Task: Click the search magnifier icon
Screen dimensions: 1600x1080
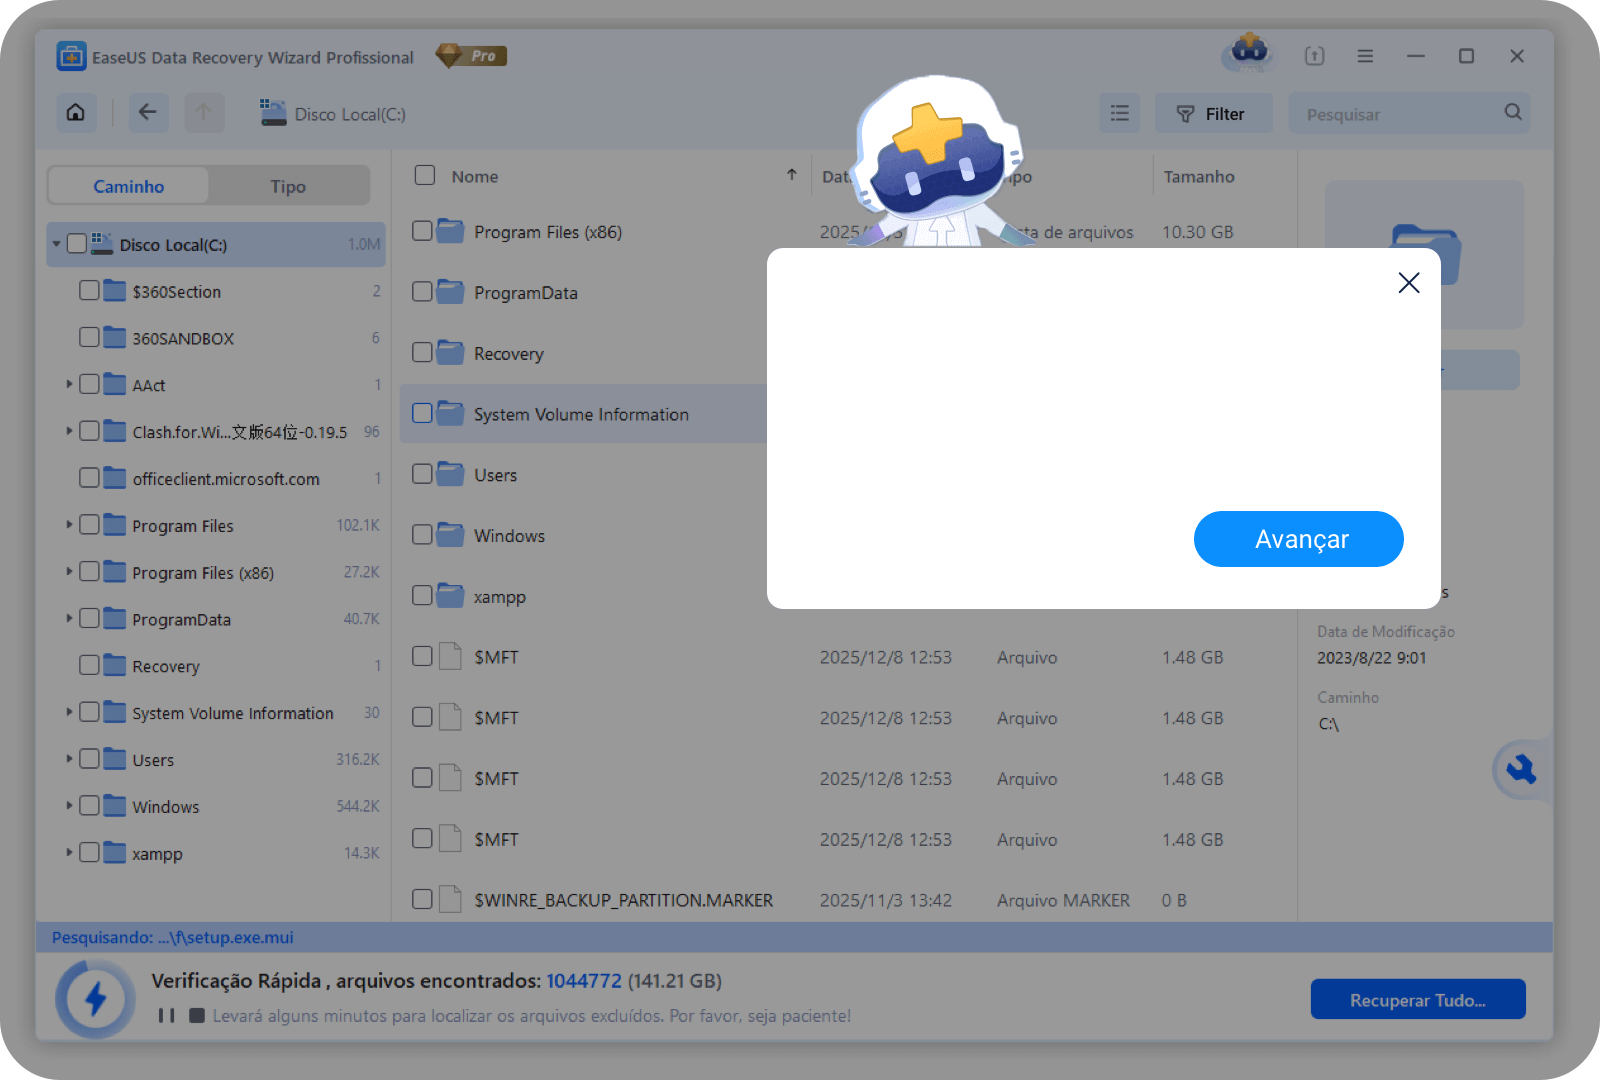Action: click(x=1513, y=113)
